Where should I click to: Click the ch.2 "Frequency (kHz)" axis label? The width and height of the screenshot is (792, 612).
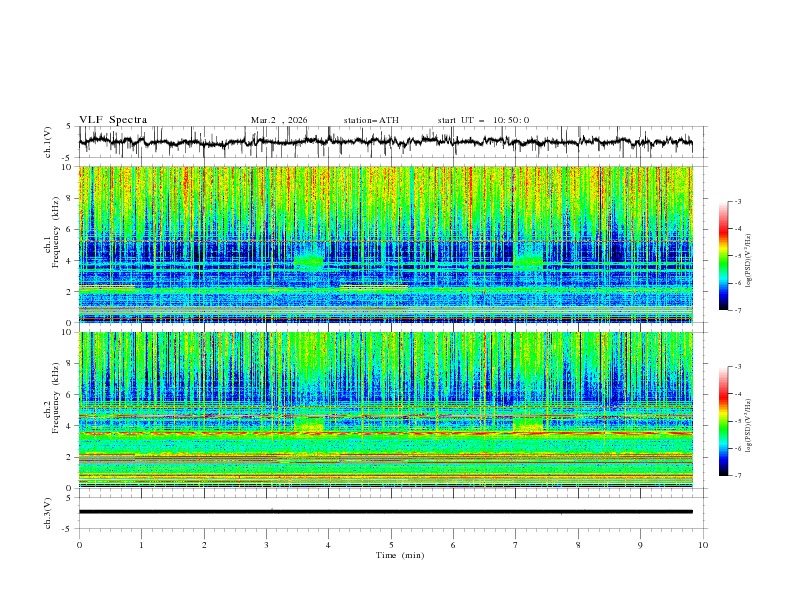(x=55, y=398)
